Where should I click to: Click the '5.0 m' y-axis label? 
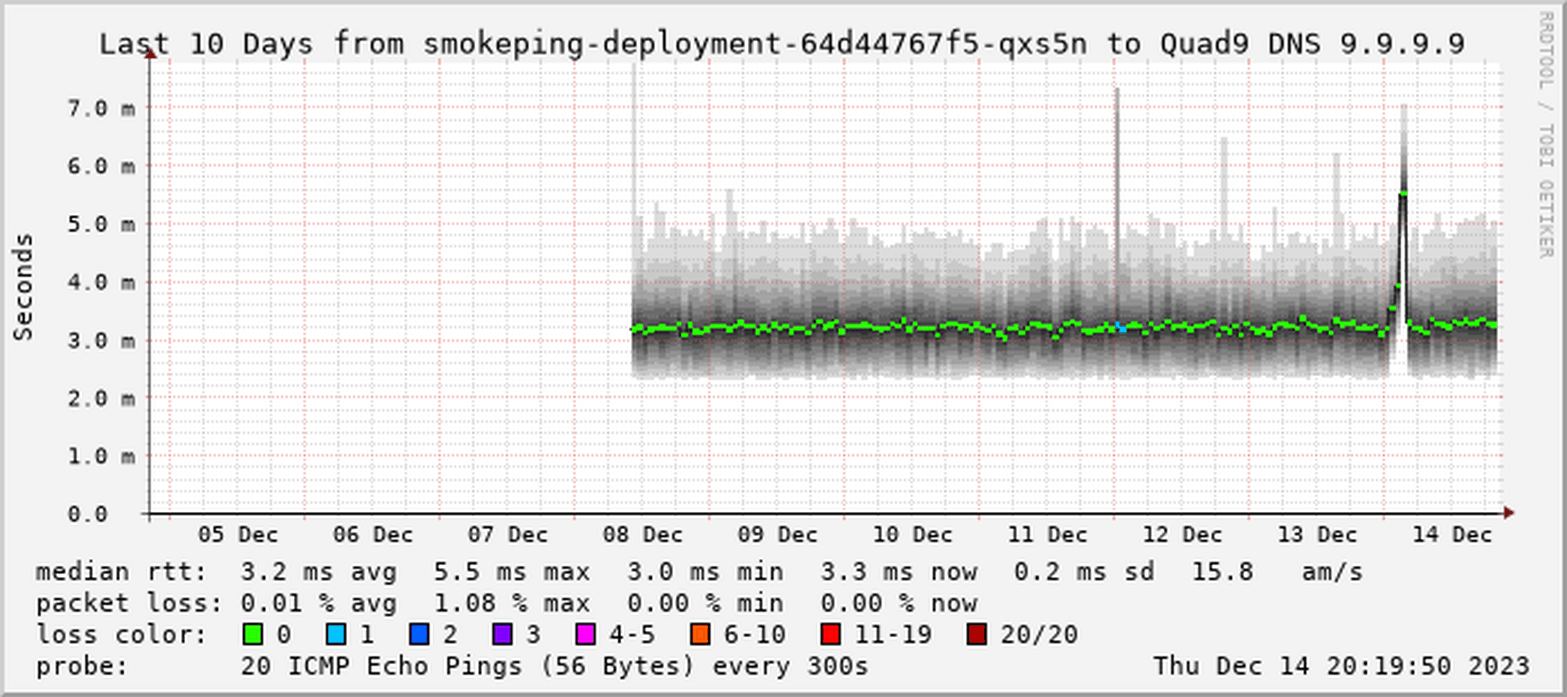pos(100,224)
